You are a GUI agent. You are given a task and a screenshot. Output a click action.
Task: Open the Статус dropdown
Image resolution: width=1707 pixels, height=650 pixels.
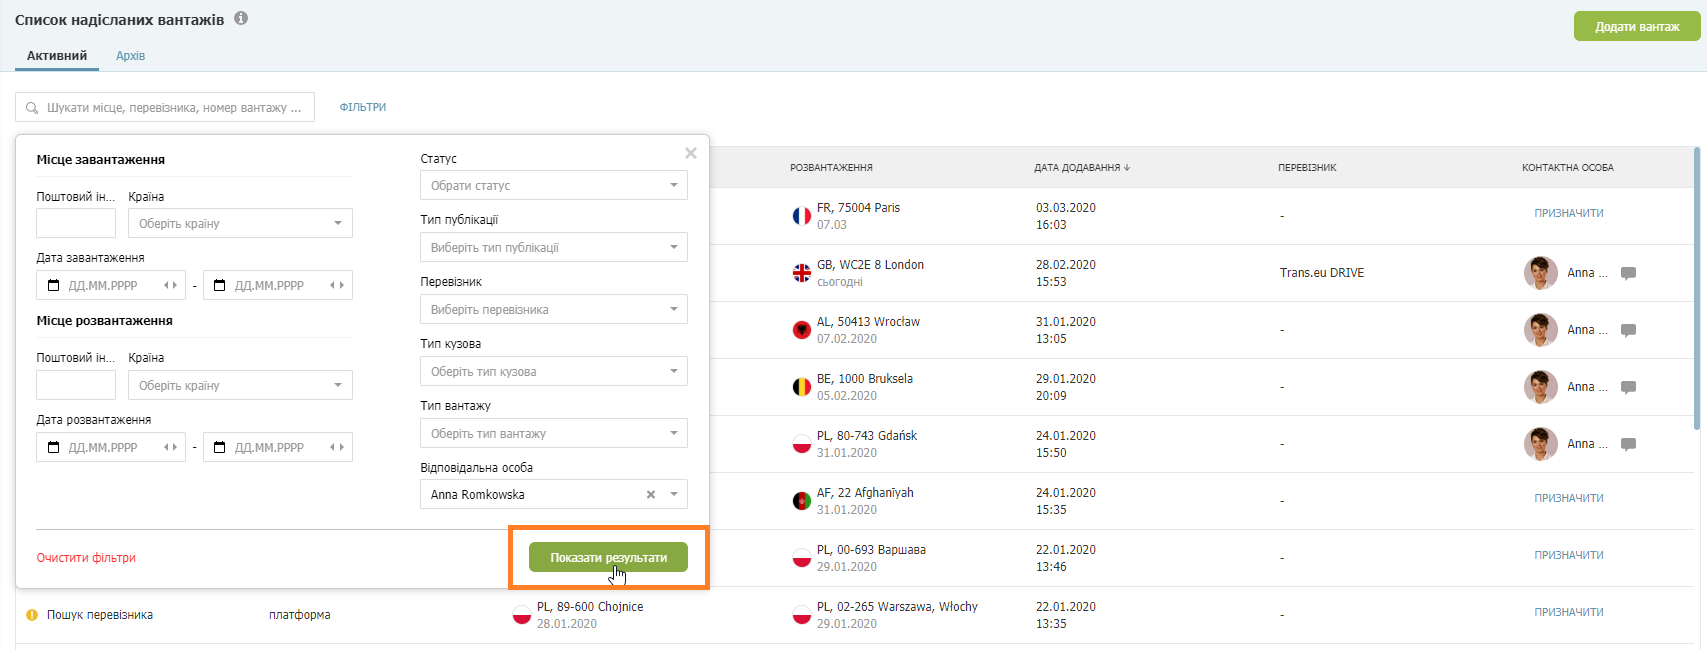pos(554,185)
